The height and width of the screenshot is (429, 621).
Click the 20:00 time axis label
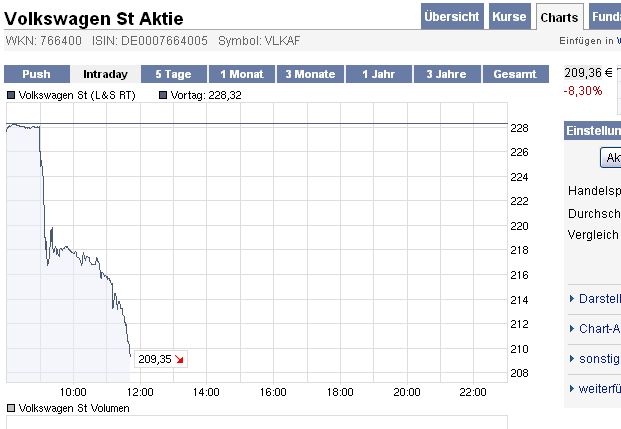tap(407, 392)
